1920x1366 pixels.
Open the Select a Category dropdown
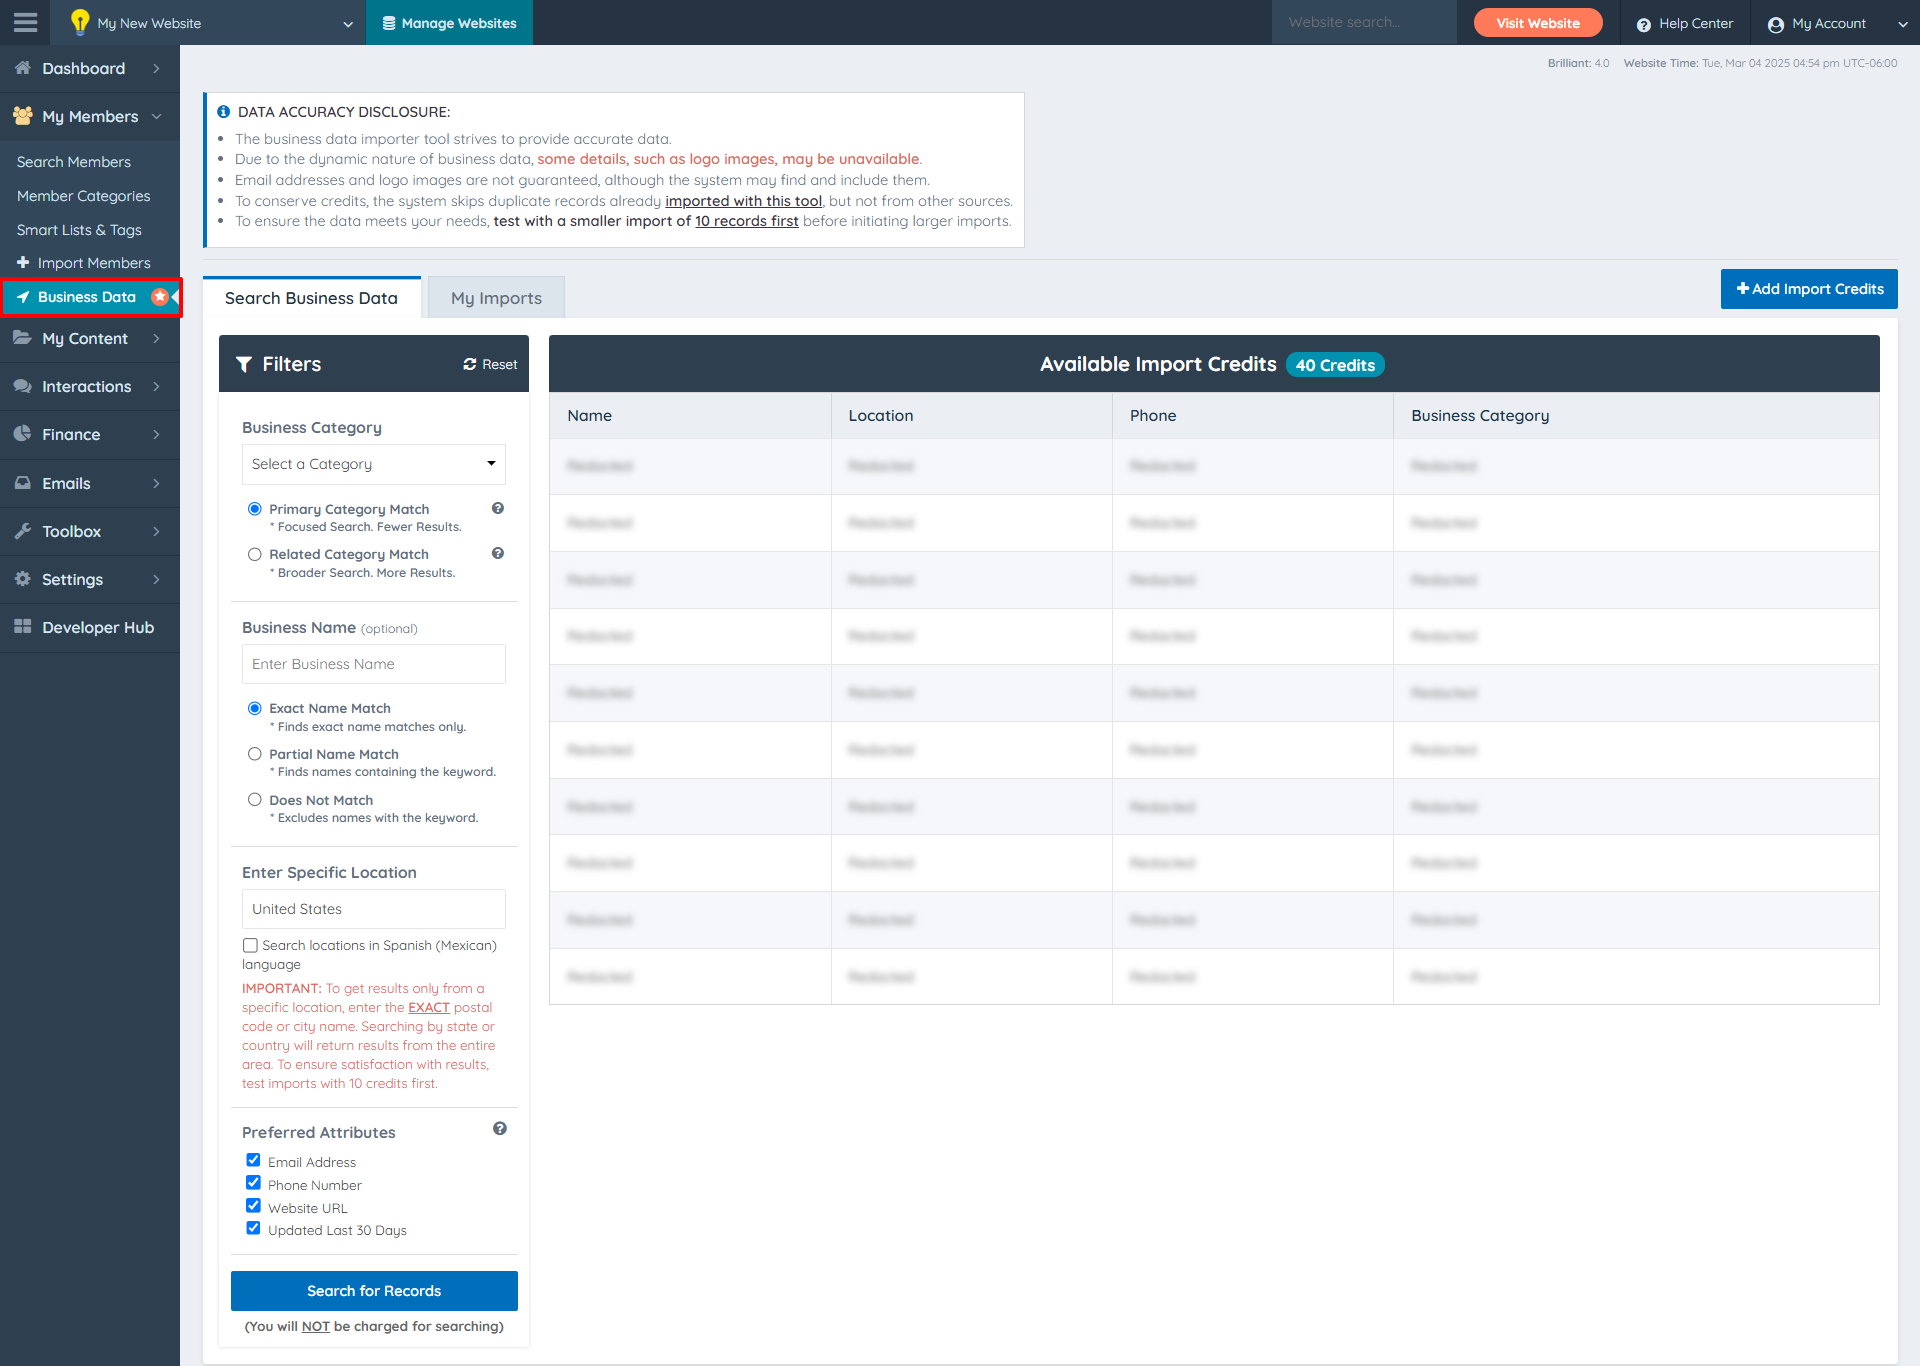[x=373, y=464]
